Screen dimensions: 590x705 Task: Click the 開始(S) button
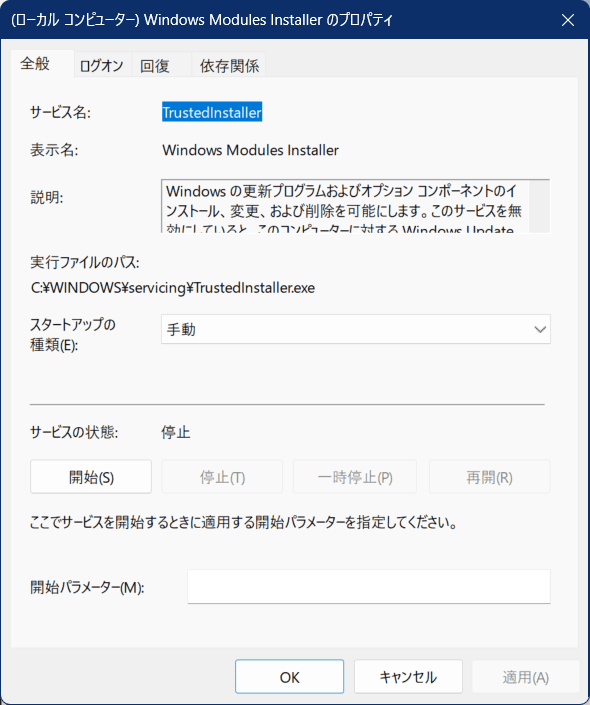pyautogui.click(x=91, y=477)
